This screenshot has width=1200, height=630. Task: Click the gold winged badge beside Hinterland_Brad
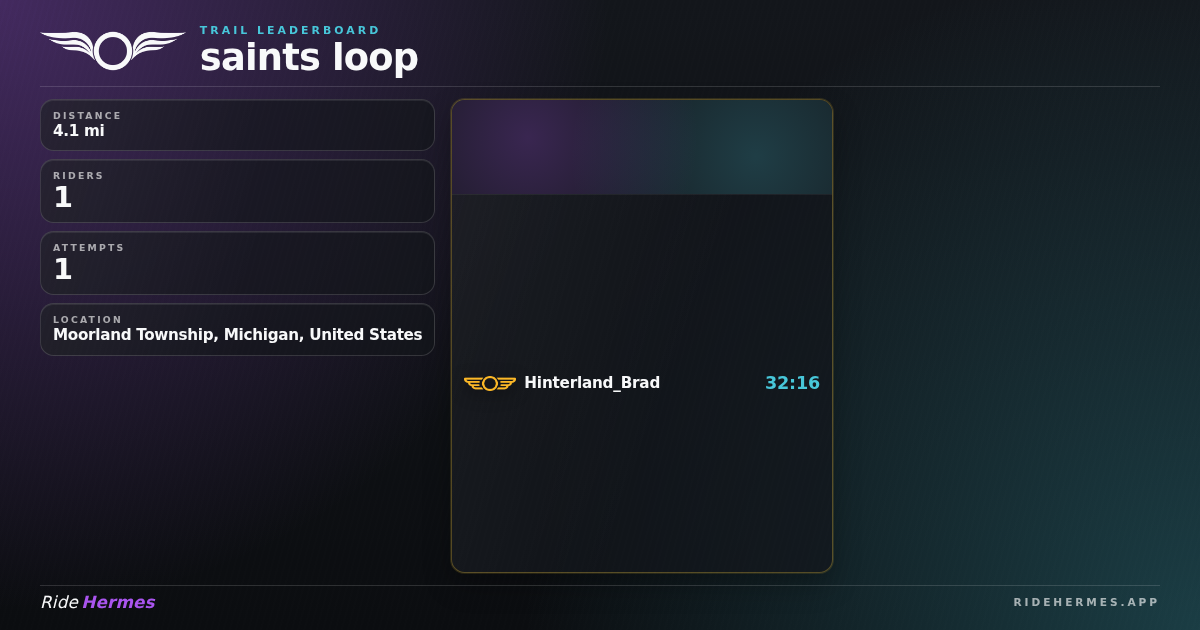coord(490,383)
